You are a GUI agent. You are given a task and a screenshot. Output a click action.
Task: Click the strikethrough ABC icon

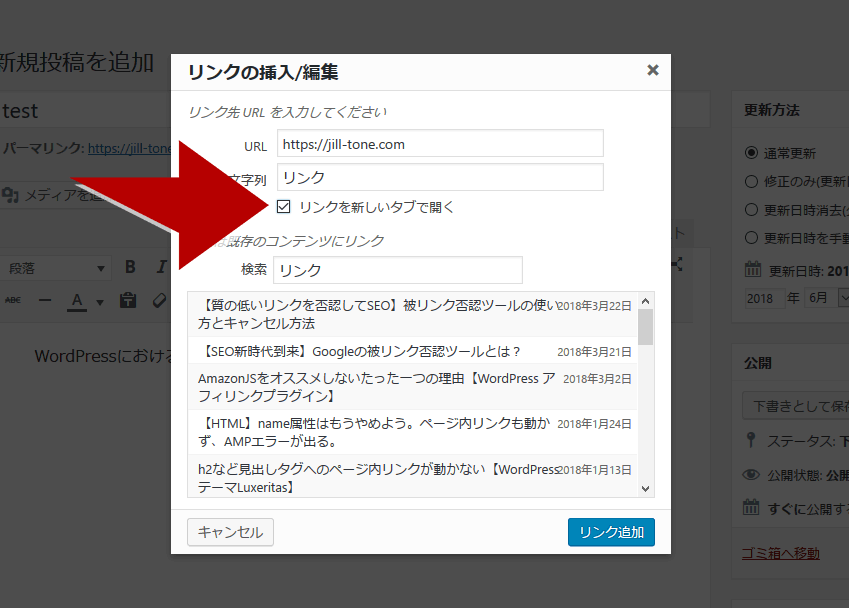[x=13, y=300]
